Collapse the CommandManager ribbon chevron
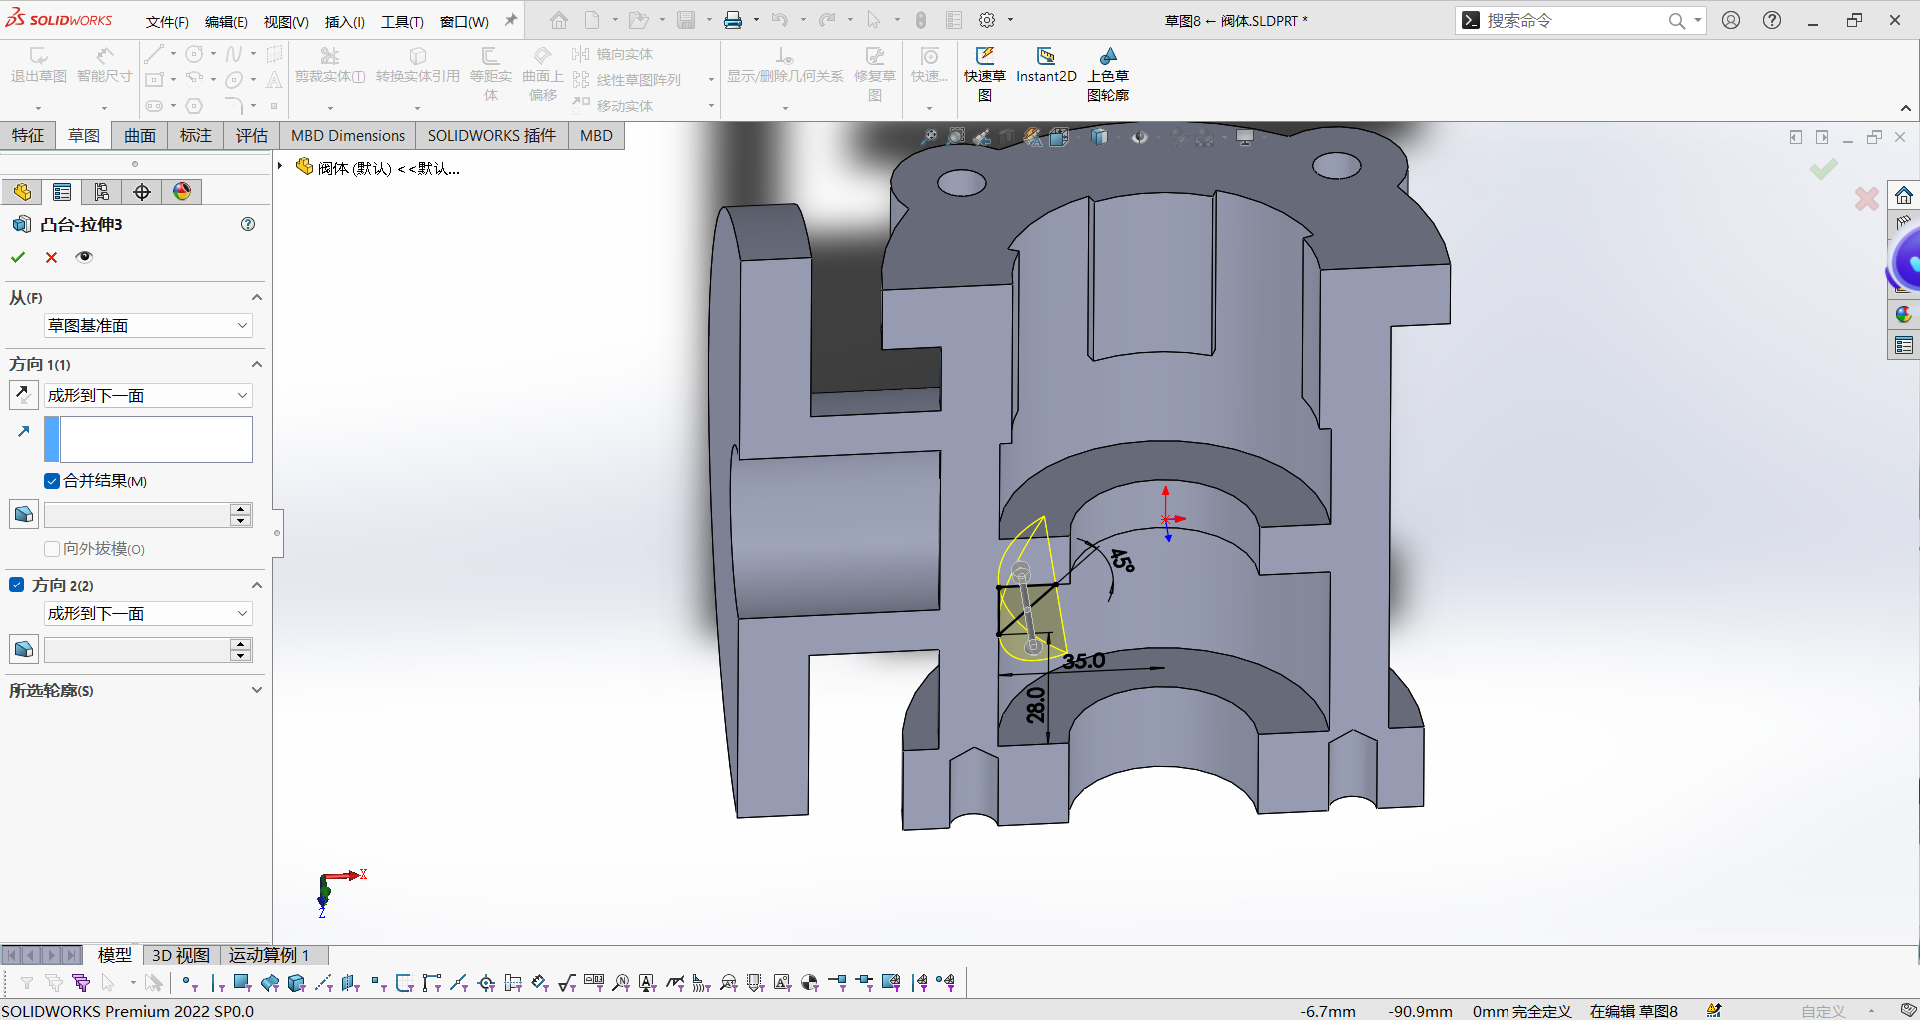1920x1020 pixels. (1906, 108)
